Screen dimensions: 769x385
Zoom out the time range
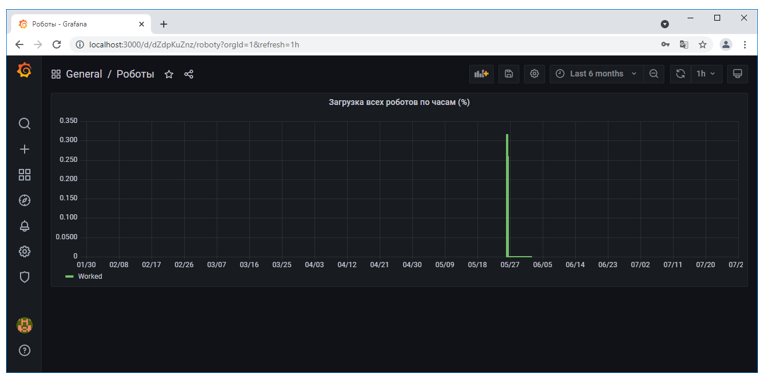pyautogui.click(x=654, y=74)
